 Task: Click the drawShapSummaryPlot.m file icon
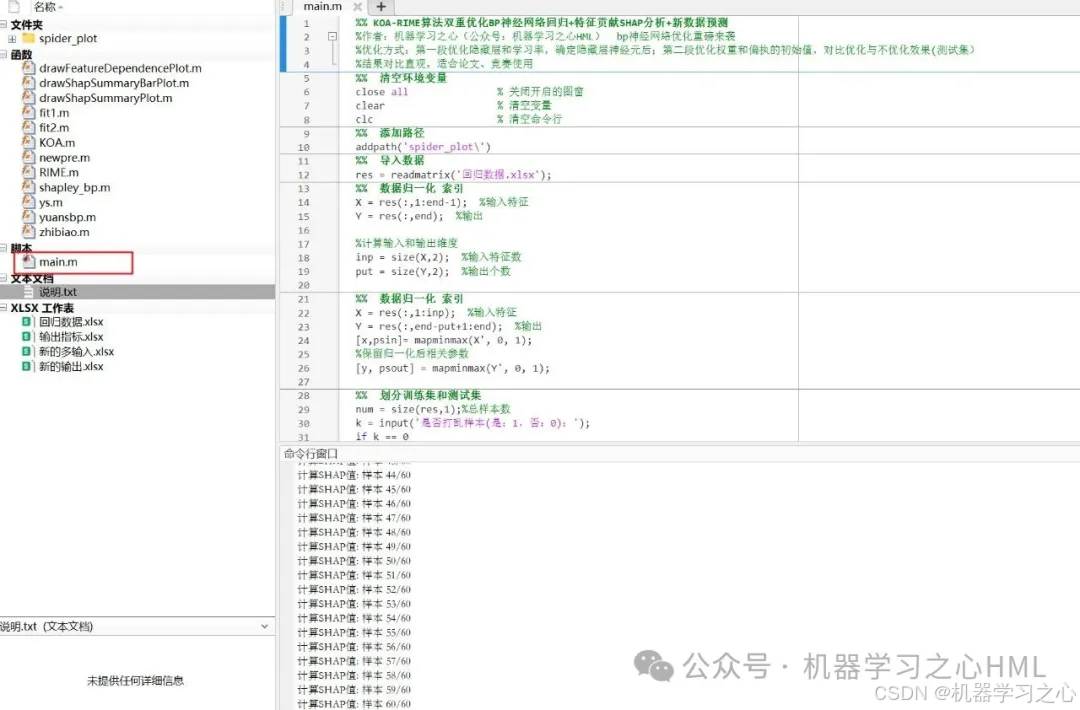[28, 98]
